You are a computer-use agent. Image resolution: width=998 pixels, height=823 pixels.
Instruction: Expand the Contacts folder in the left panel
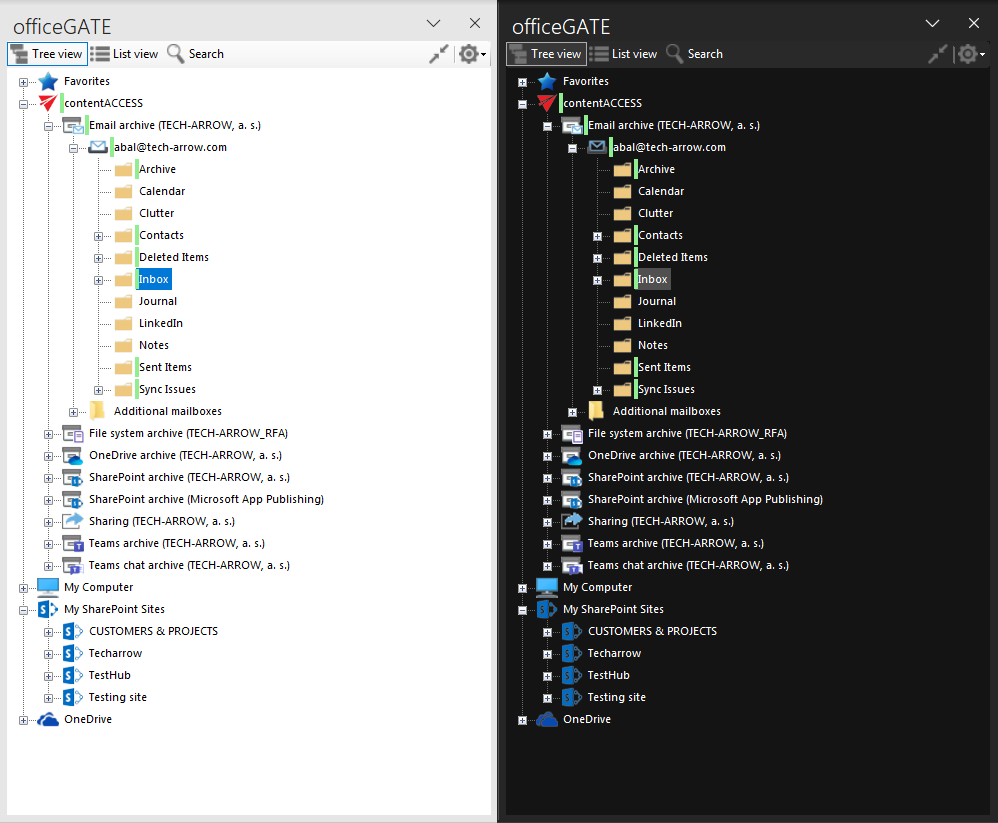point(97,235)
